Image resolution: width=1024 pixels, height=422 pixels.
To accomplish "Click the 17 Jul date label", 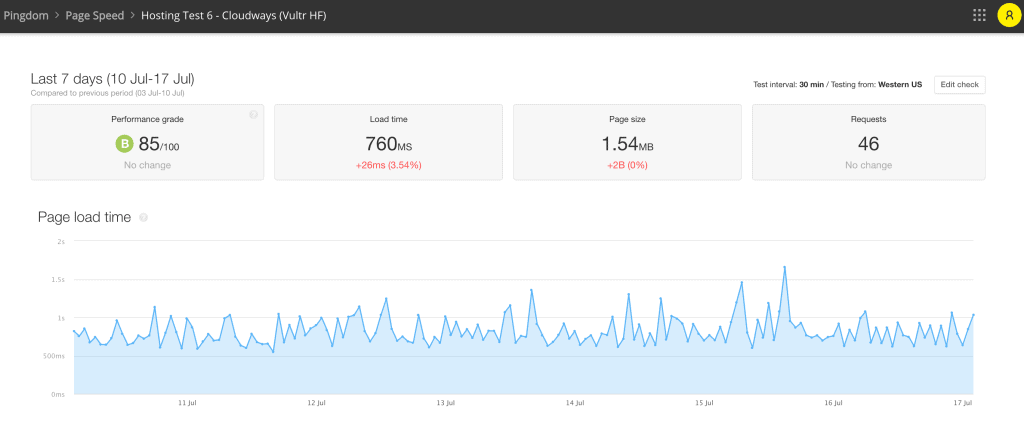I will tap(964, 403).
